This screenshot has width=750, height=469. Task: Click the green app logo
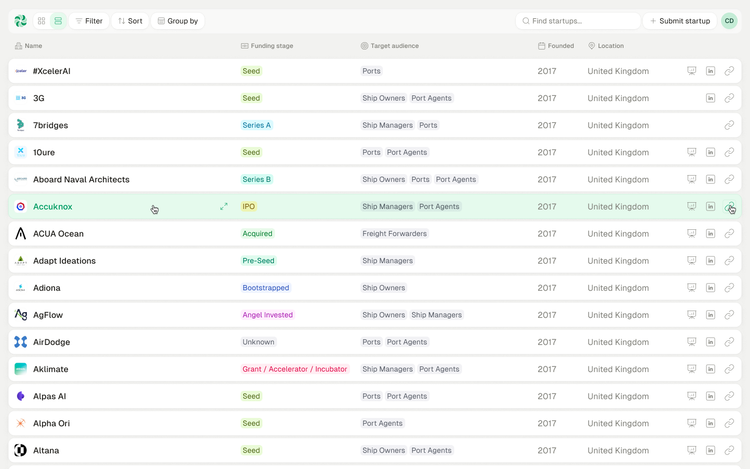click(x=21, y=21)
